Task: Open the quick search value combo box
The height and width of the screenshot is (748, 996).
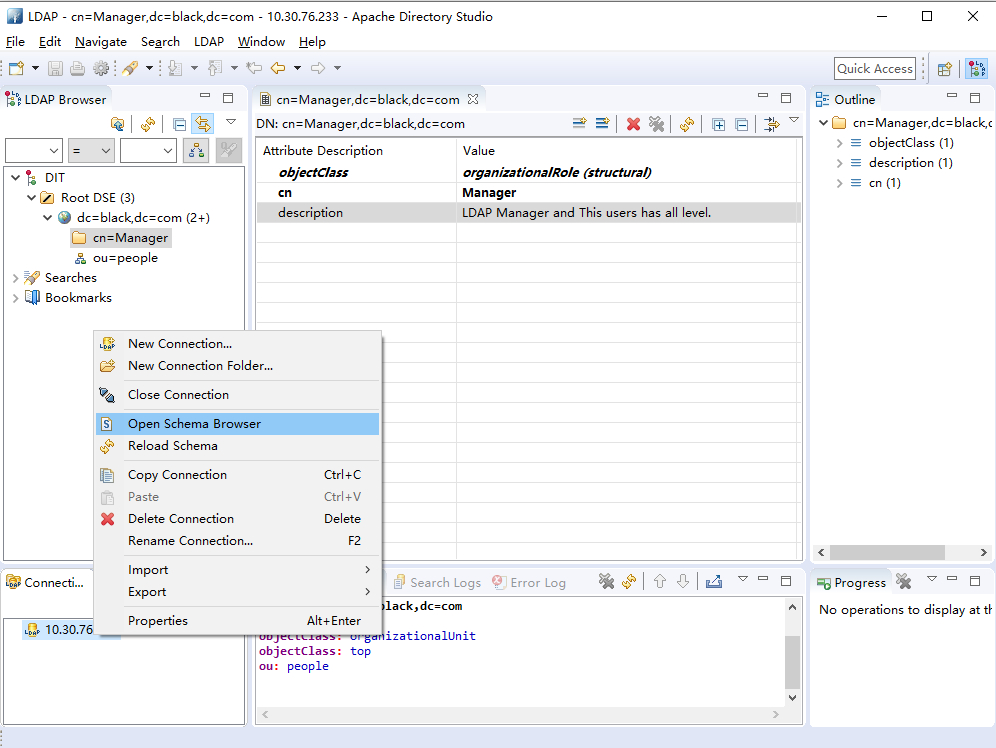Action: pos(148,150)
